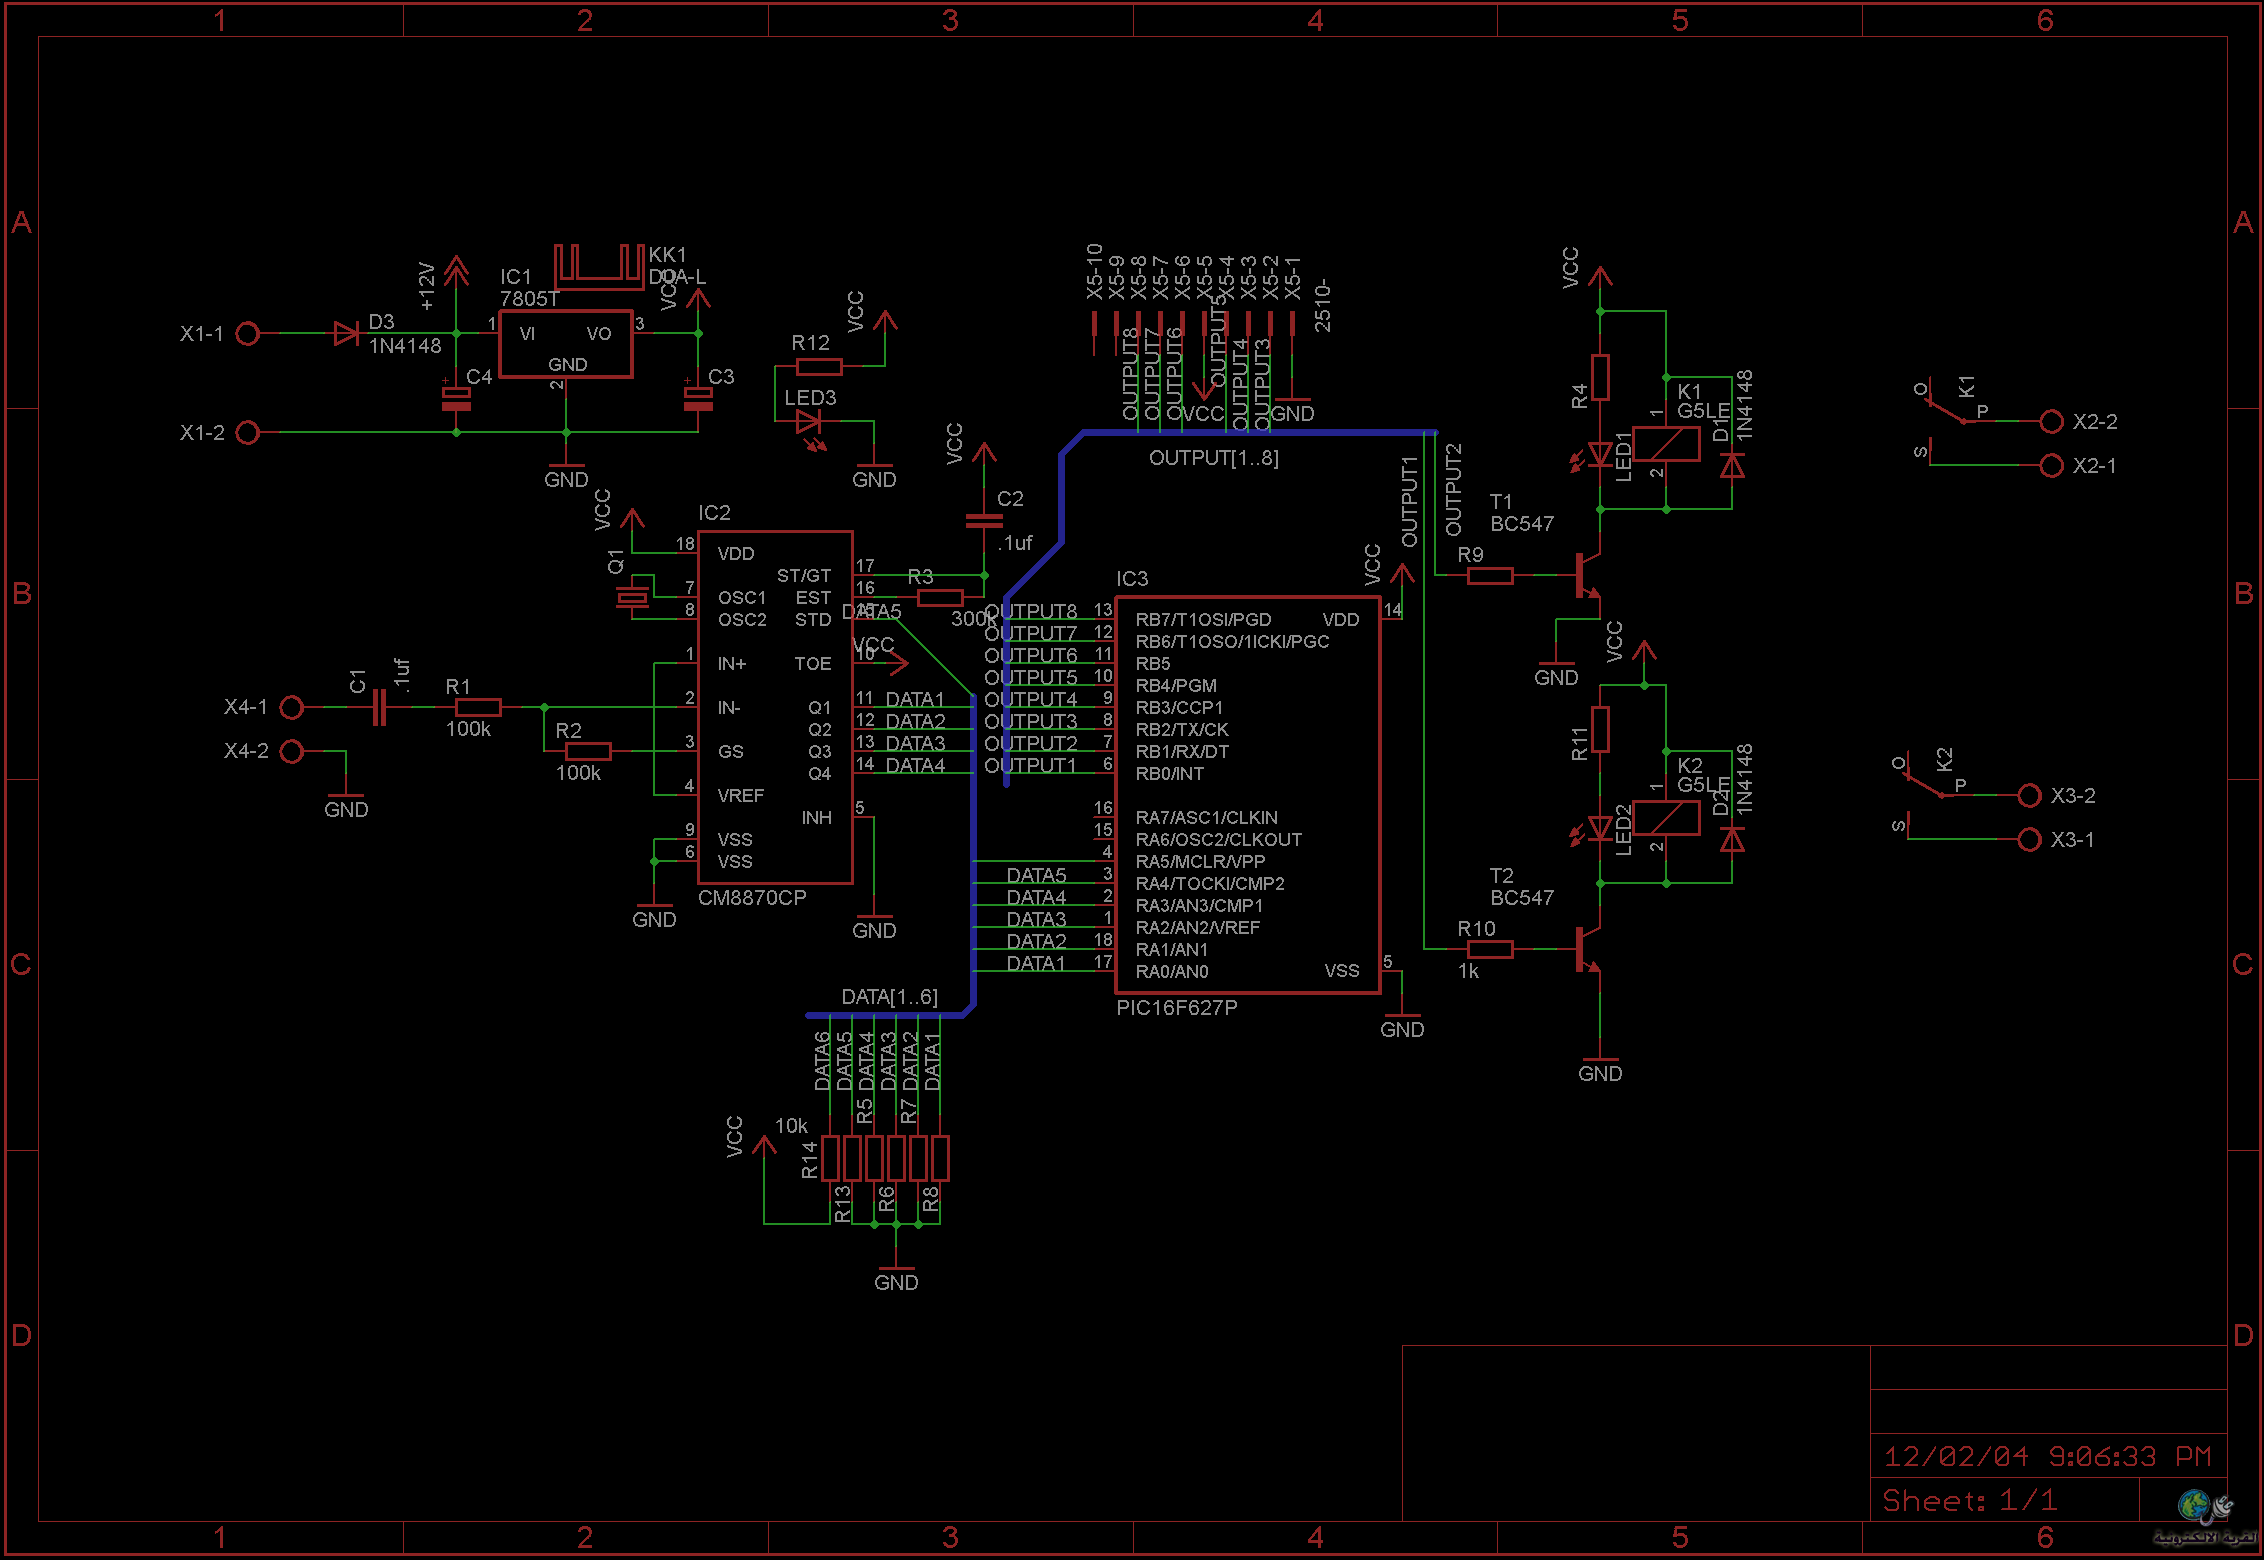Click the RA7/ASC1/CLKIN pin label

coord(1207,818)
